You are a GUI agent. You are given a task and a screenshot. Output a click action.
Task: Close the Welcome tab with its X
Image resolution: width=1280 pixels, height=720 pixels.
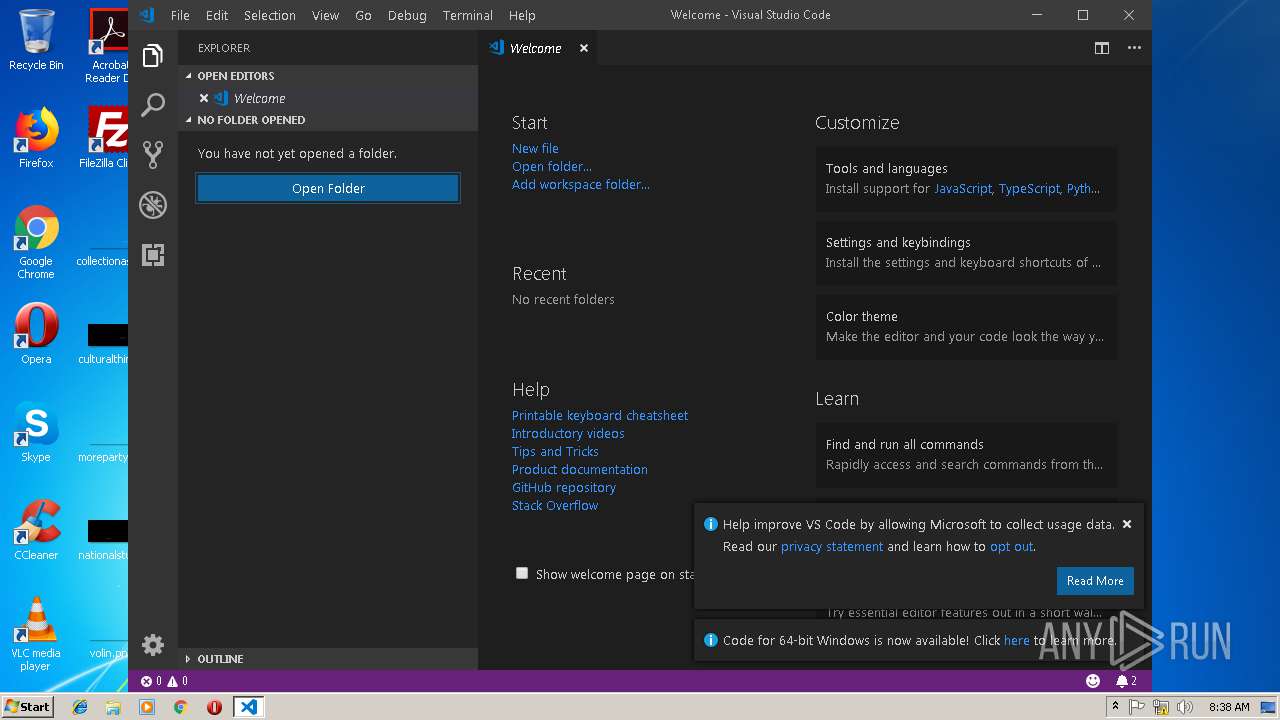click(584, 48)
